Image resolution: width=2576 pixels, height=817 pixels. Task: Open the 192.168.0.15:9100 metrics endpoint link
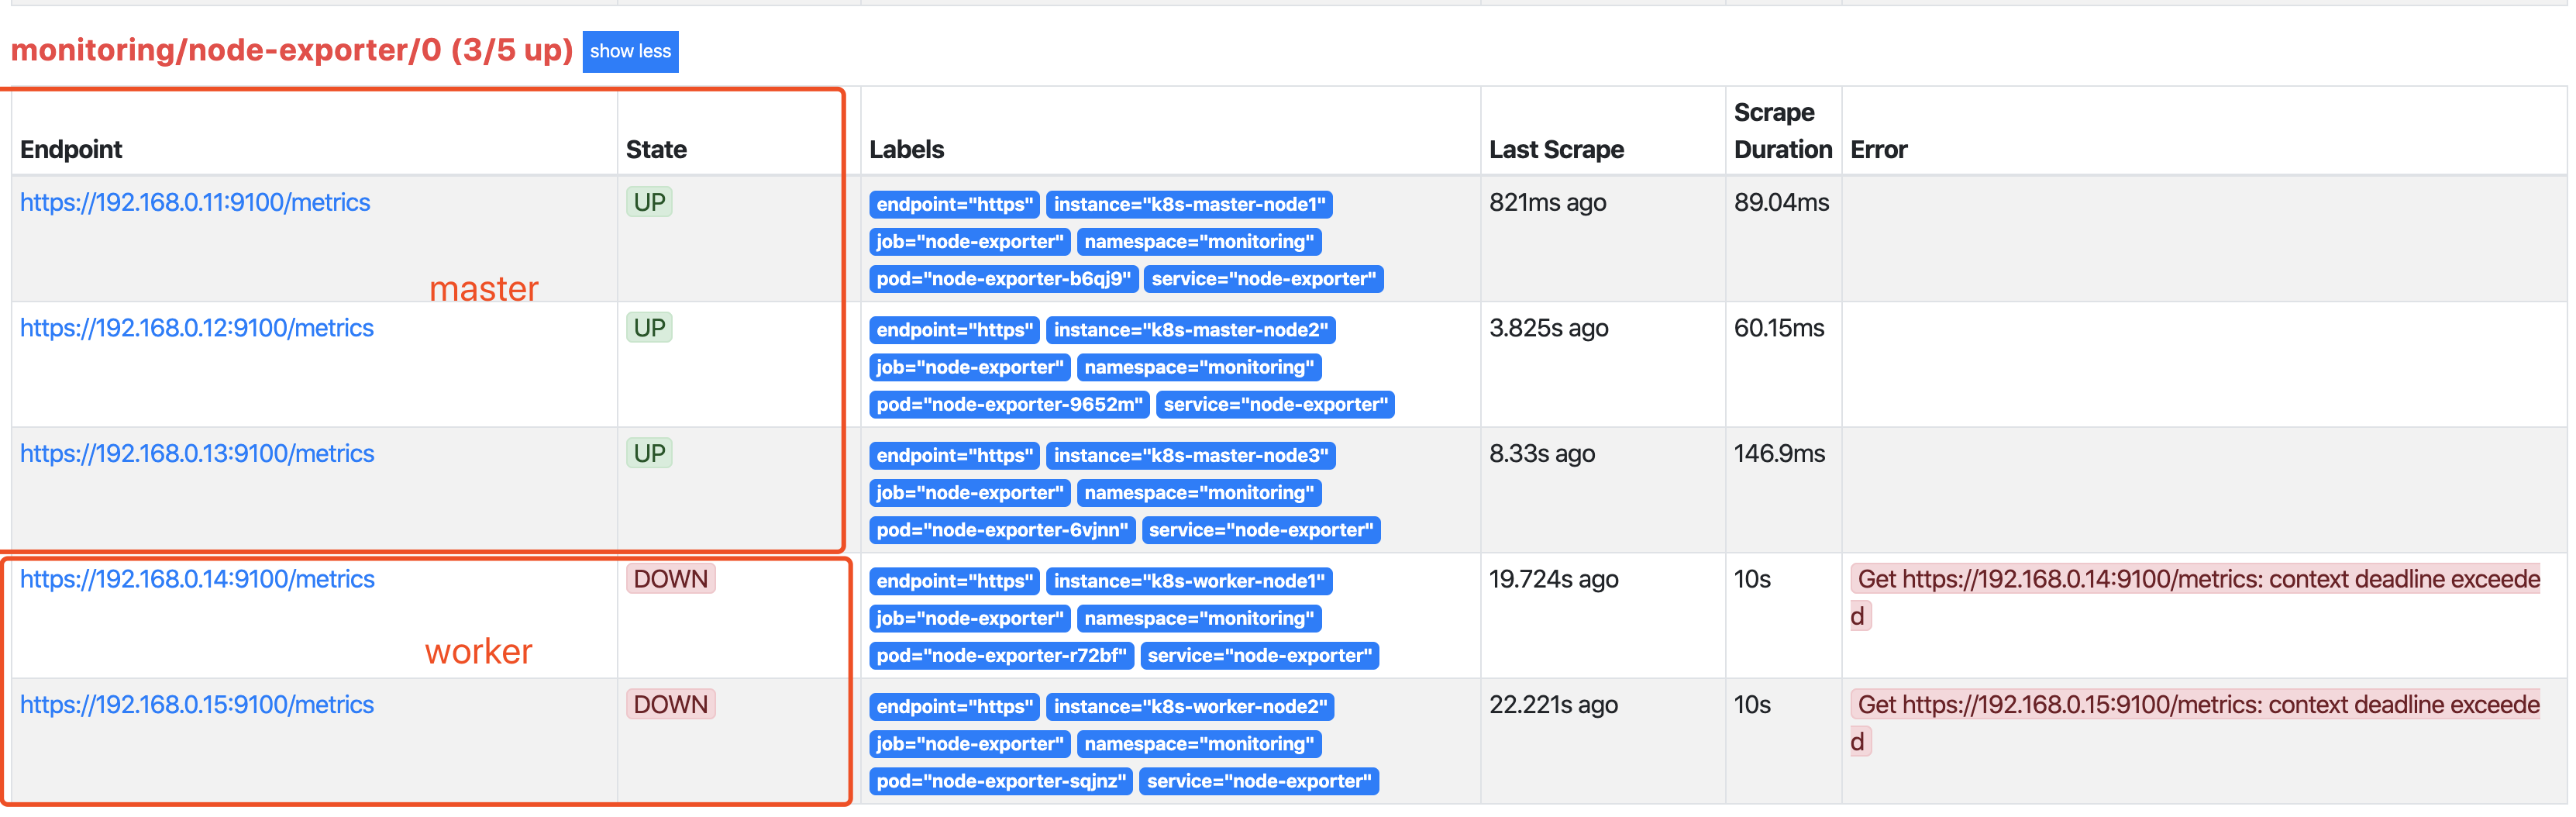[x=197, y=704]
